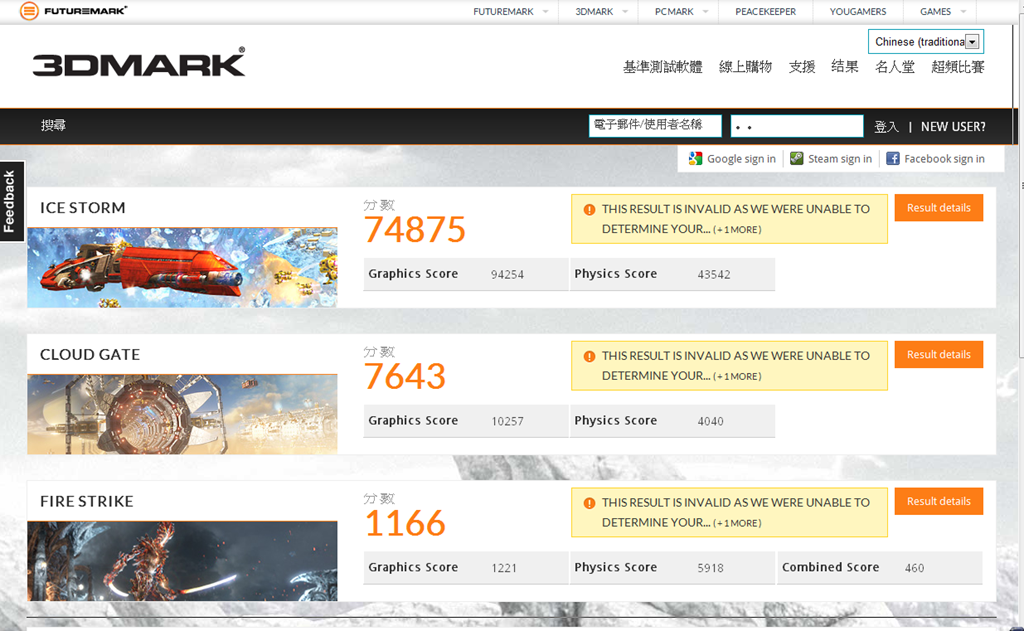Click Ice Storm graphics score 94254
Viewport: 1024px width, 631px height.
pos(507,275)
